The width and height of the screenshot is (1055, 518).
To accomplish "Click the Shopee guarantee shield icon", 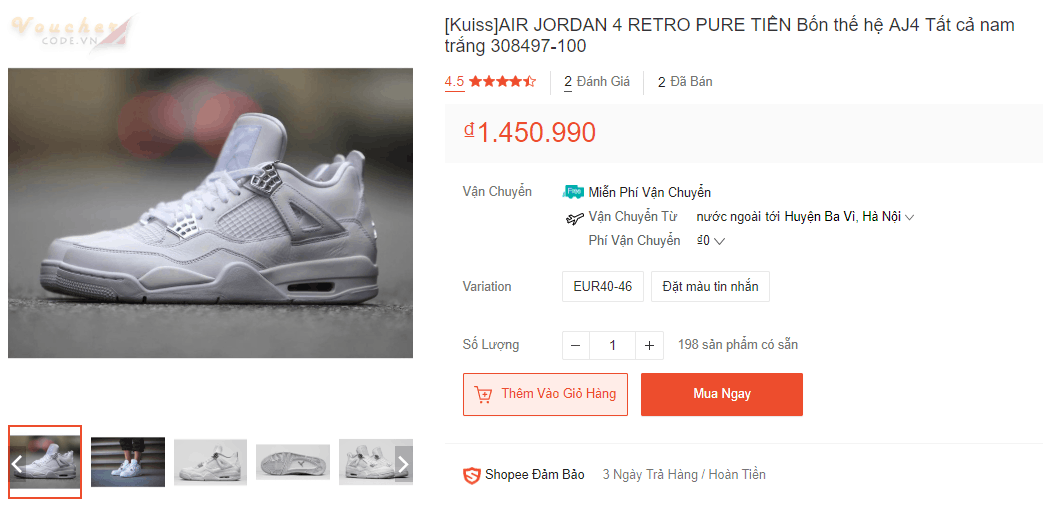I will [472, 475].
